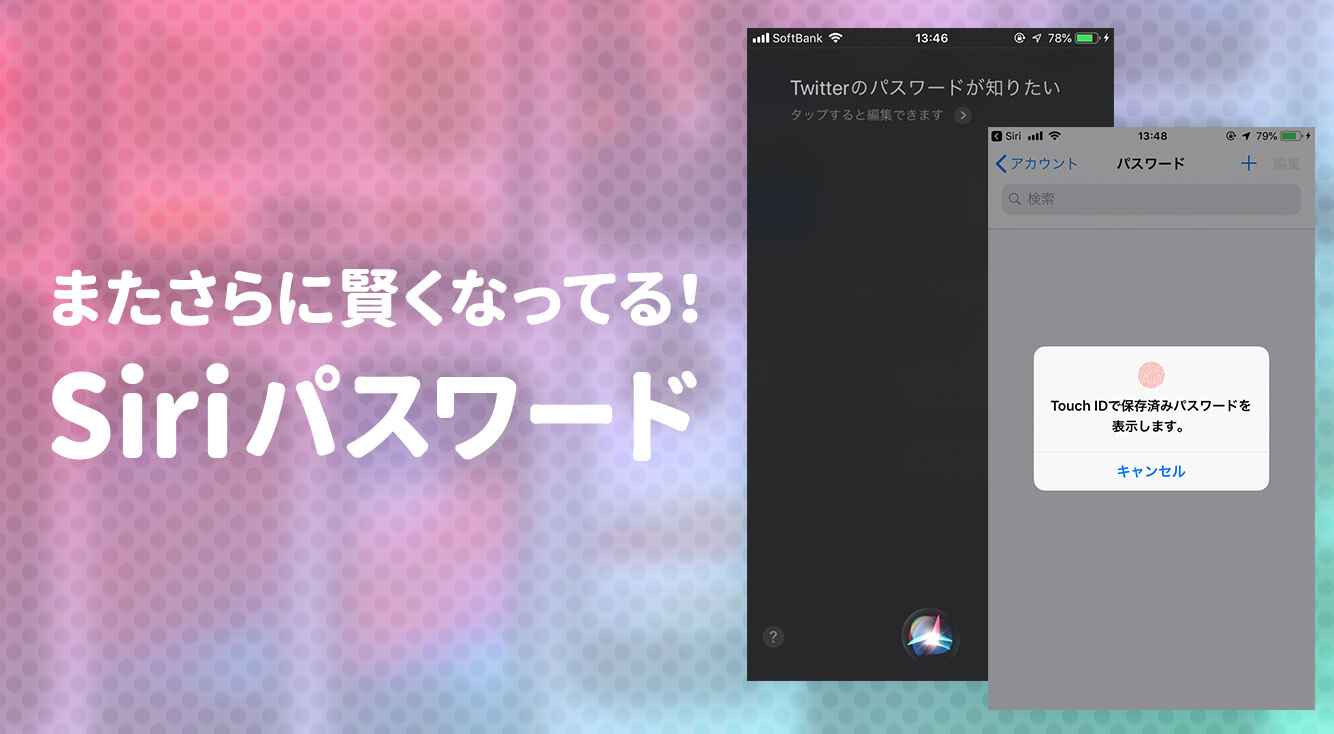Tap the Touch IDで保存済みパスワードを表示します message

[1151, 416]
